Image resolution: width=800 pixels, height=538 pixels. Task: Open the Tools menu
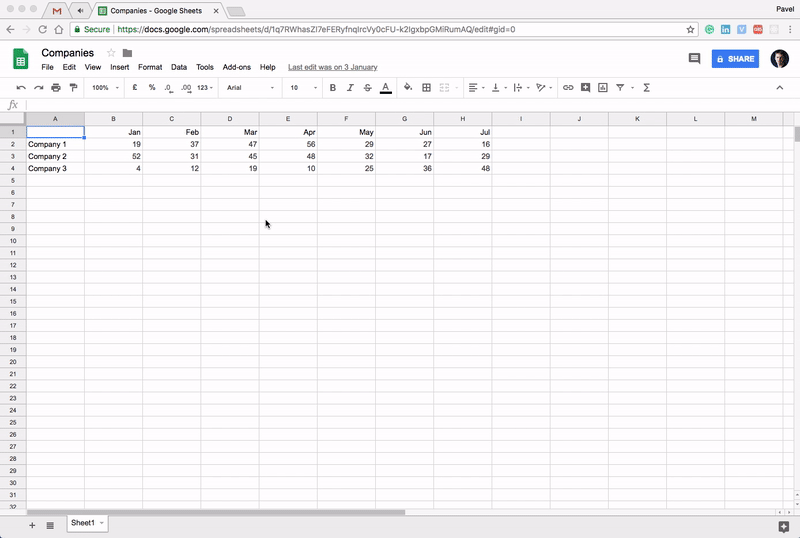point(205,67)
